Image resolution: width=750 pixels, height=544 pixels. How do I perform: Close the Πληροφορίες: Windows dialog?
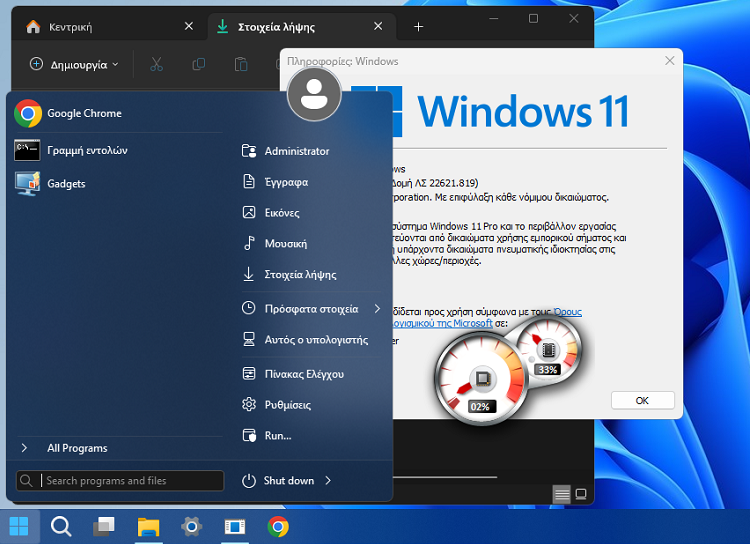(x=670, y=61)
